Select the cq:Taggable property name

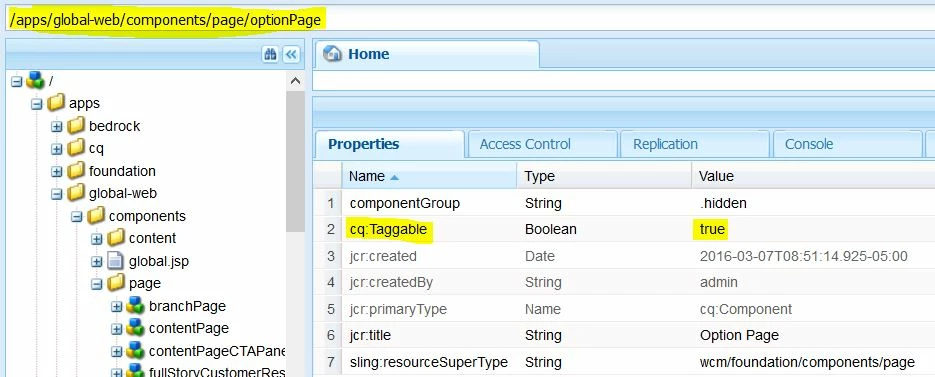(x=389, y=230)
